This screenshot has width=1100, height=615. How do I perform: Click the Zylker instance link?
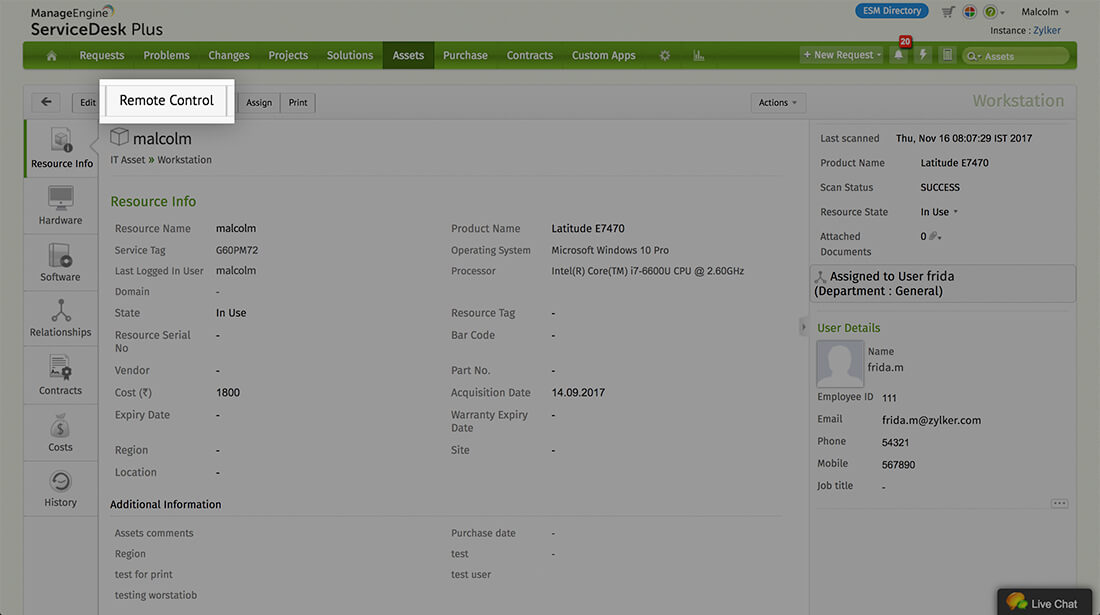(x=1047, y=30)
